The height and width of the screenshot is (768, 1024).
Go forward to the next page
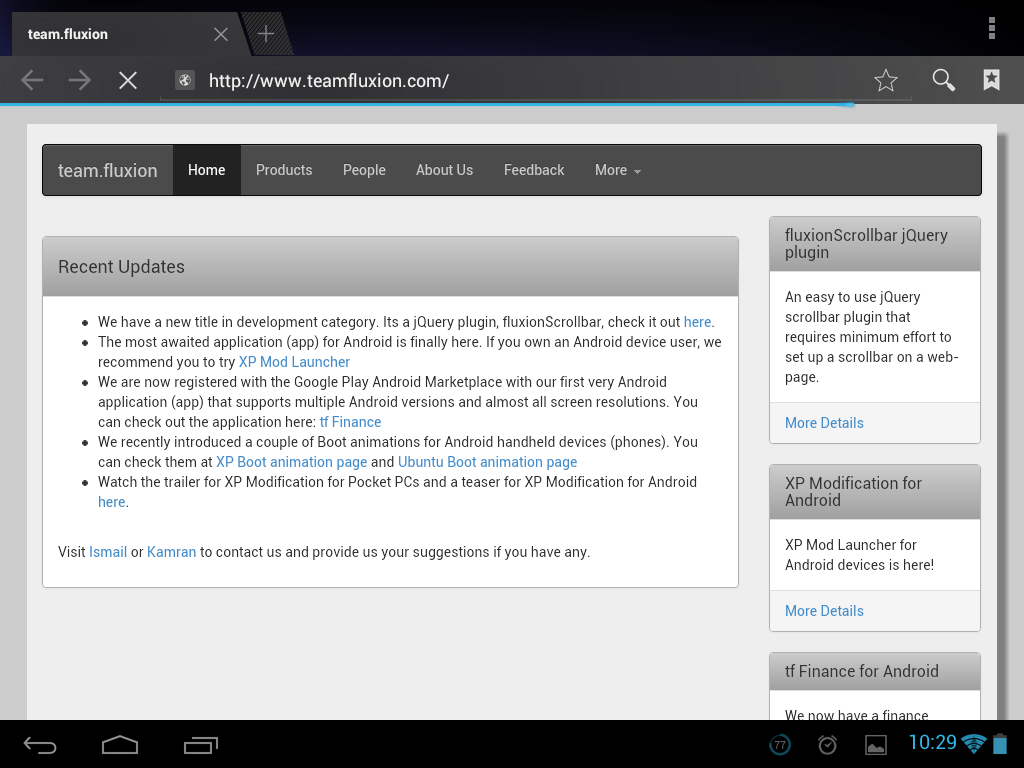click(80, 80)
